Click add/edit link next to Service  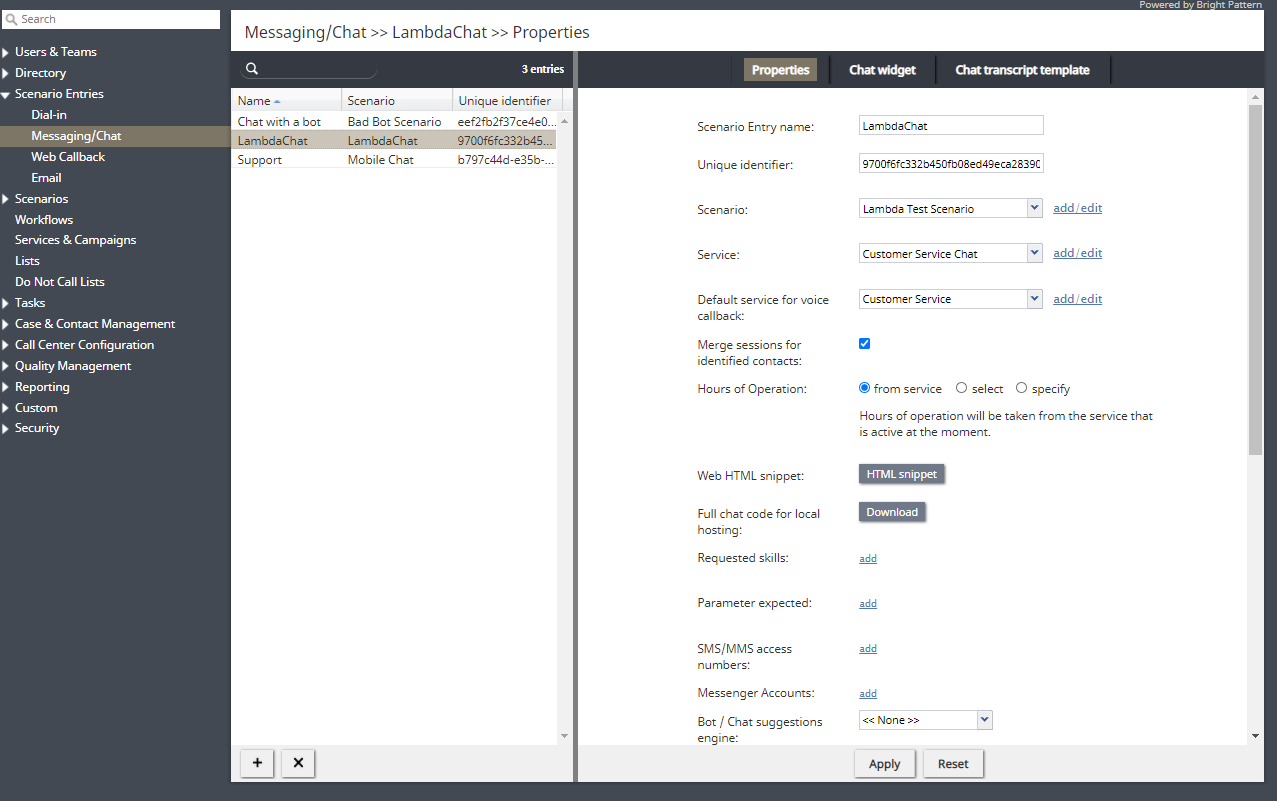(x=1078, y=253)
